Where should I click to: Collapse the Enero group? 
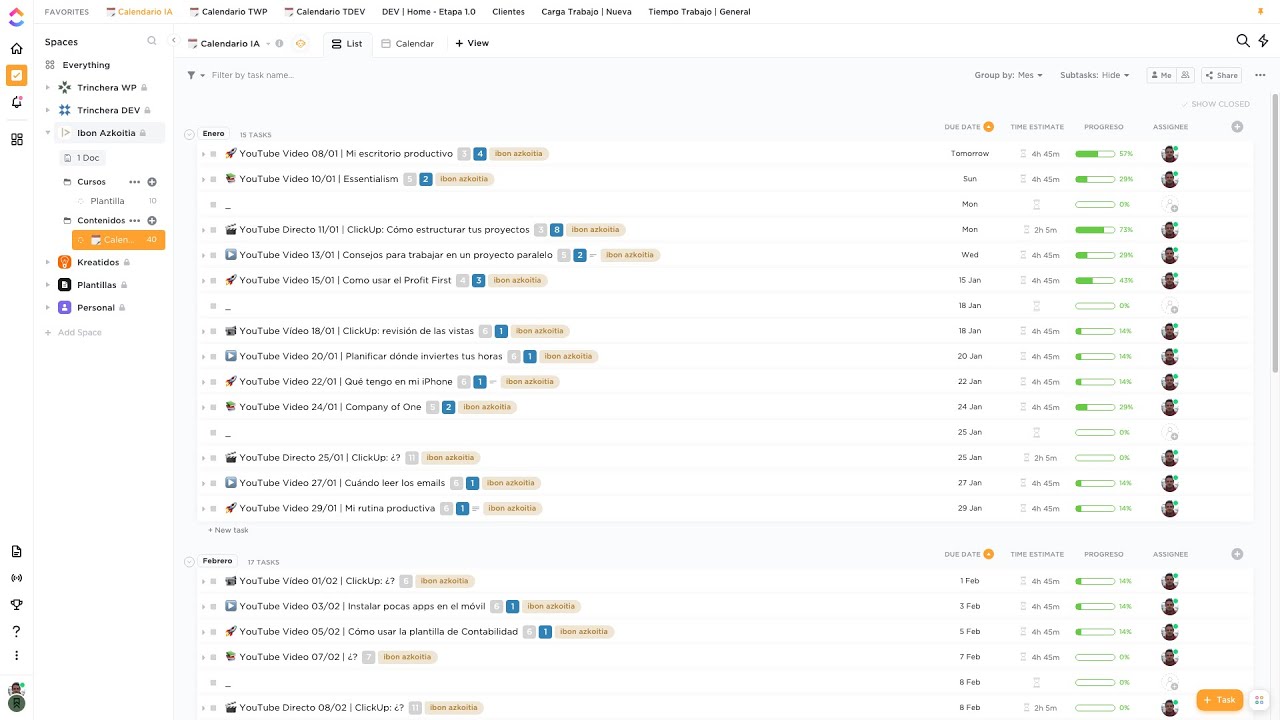coord(189,134)
